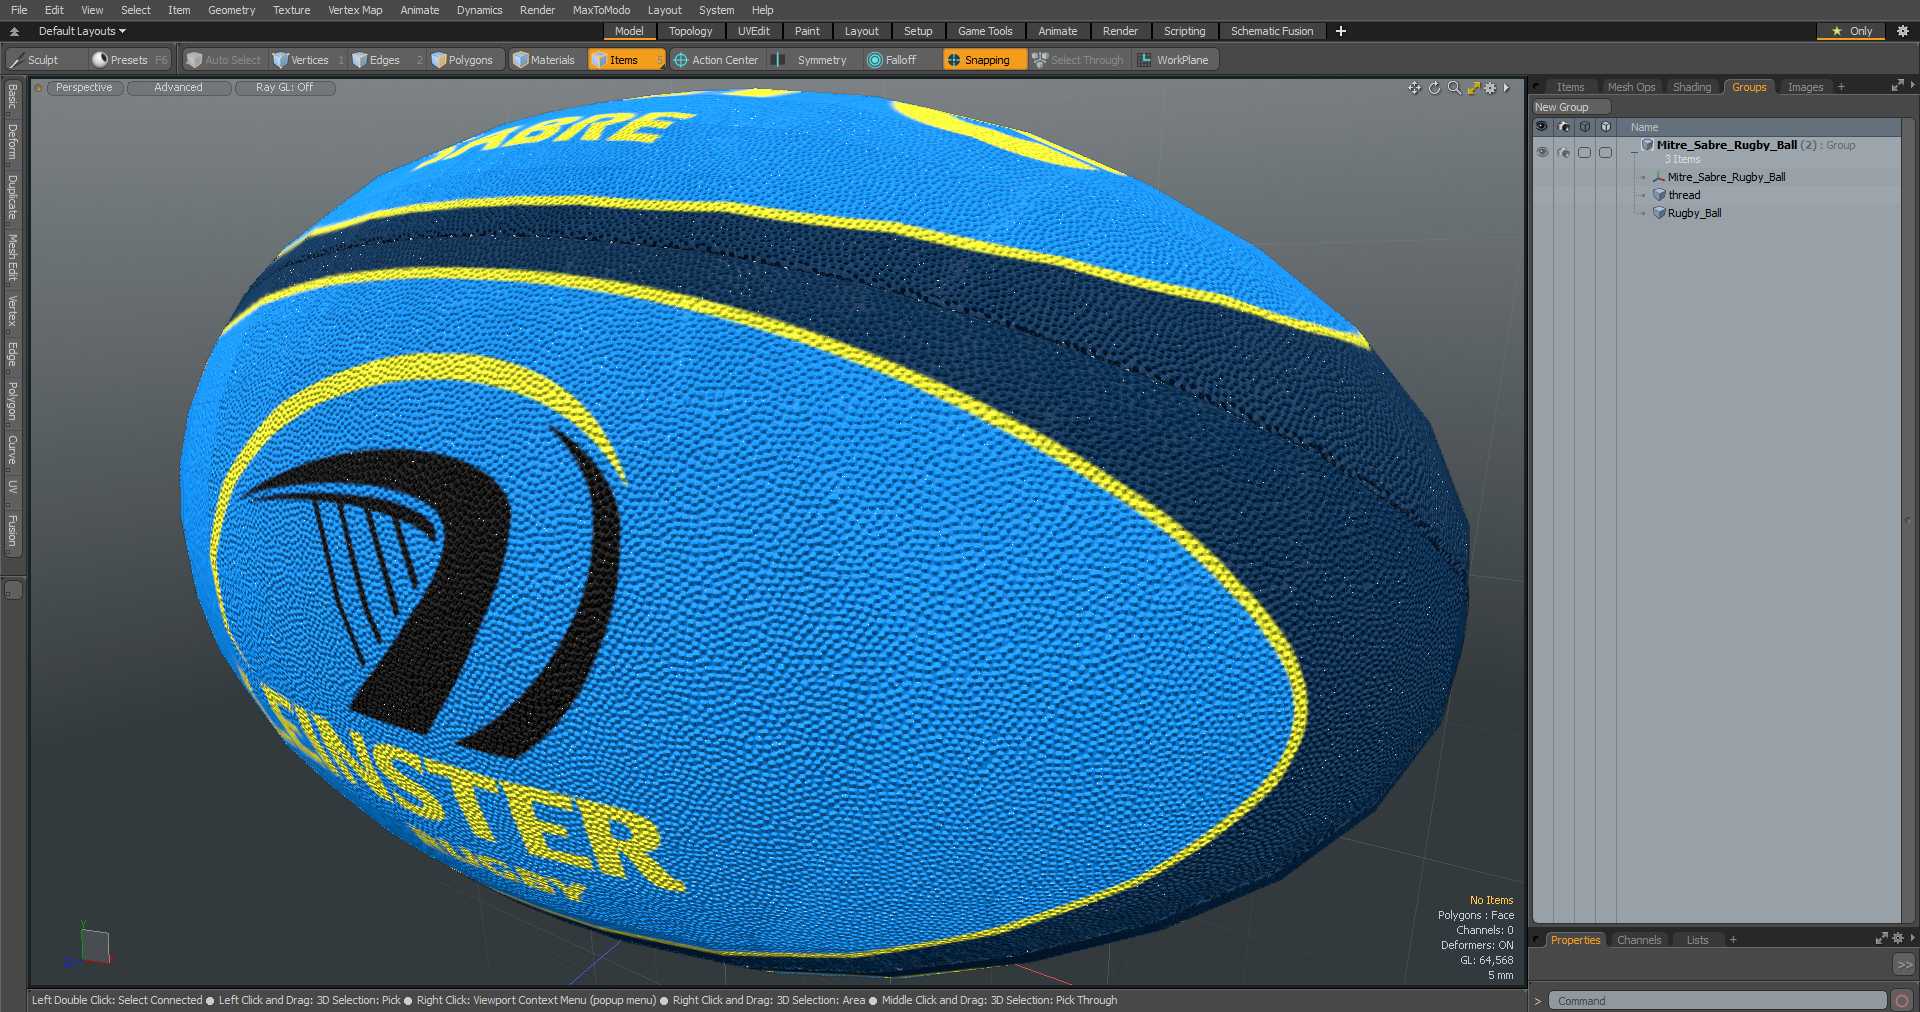Click the layout home arrow icon
The image size is (1920, 1012).
coord(14,31)
